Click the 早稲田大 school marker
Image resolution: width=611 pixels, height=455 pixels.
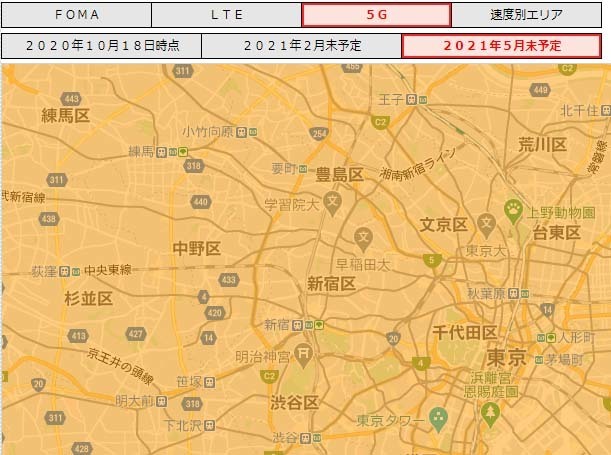tap(363, 238)
